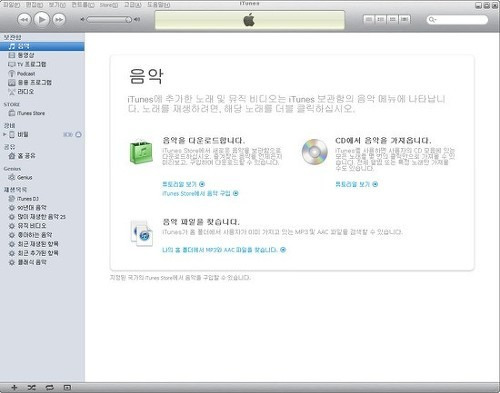Switch to Album List view
Screen dimensions: 500x393
click(x=380, y=19)
